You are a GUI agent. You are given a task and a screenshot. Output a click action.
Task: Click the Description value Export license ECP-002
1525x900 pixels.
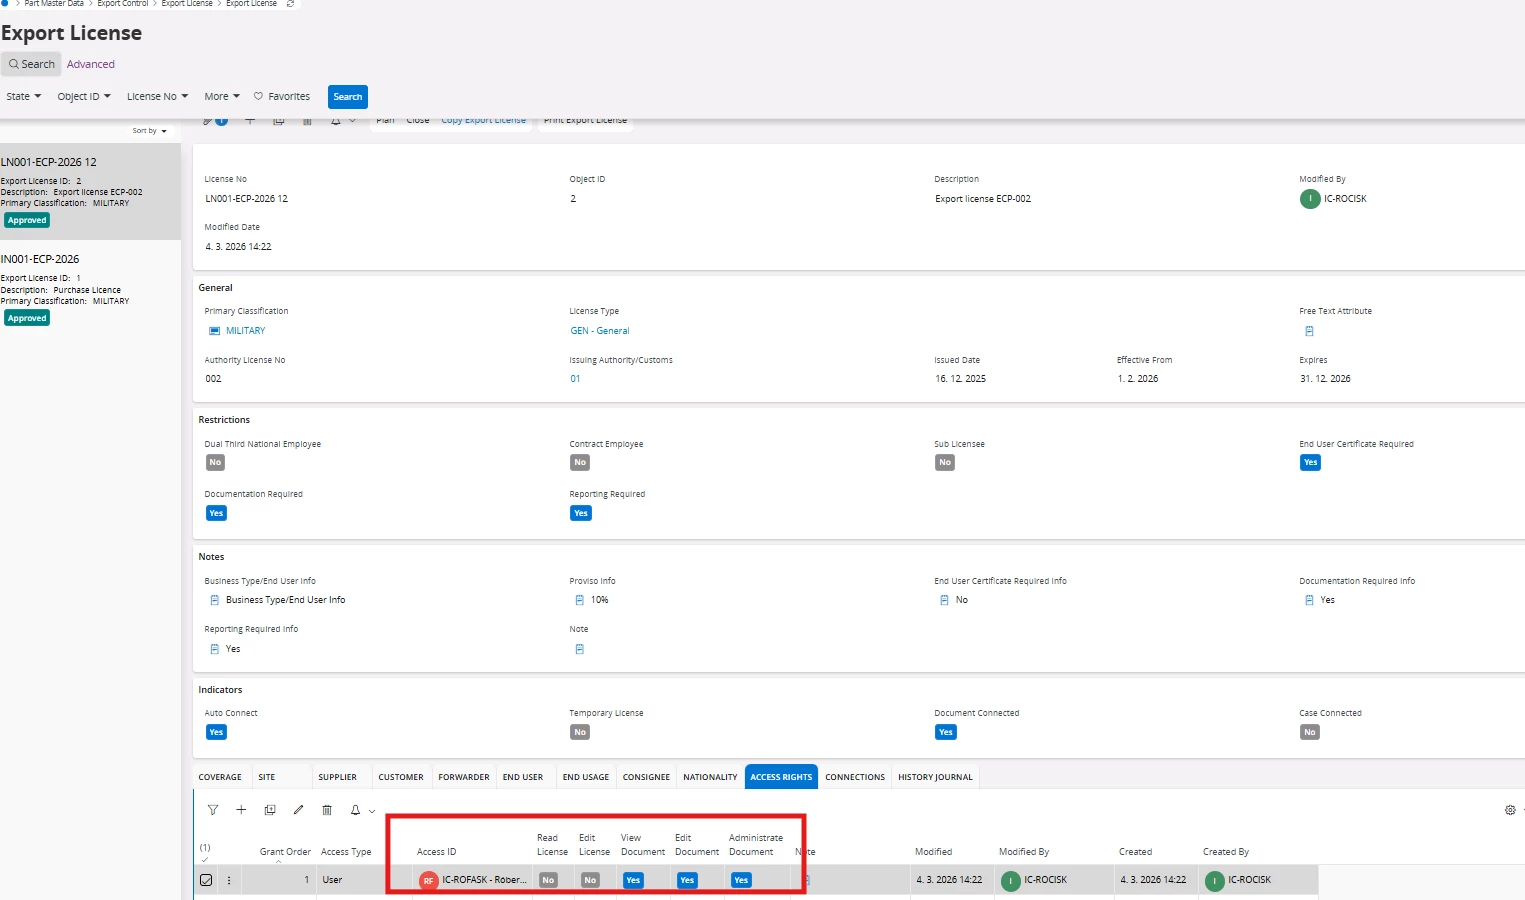(983, 199)
